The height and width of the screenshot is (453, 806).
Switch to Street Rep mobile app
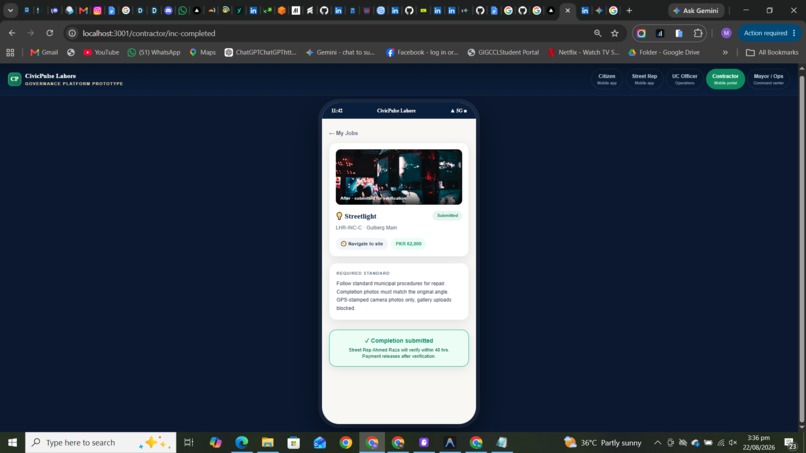tap(644, 79)
